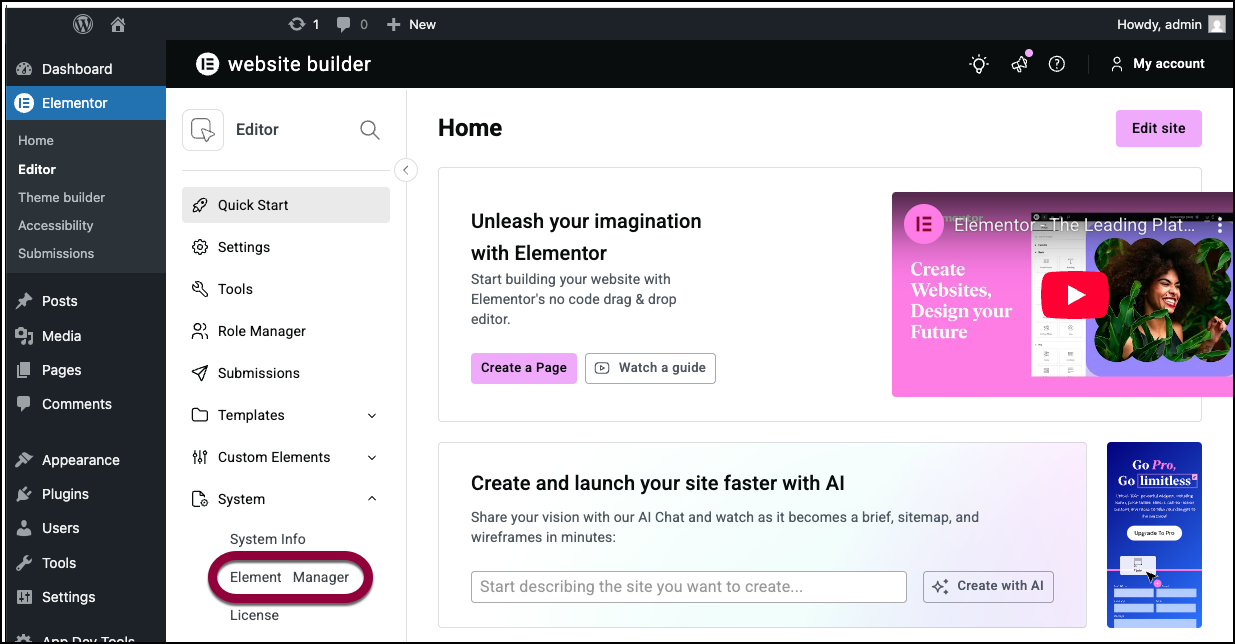This screenshot has width=1235, height=644.
Task: Collapse the System section
Action: [x=372, y=499]
